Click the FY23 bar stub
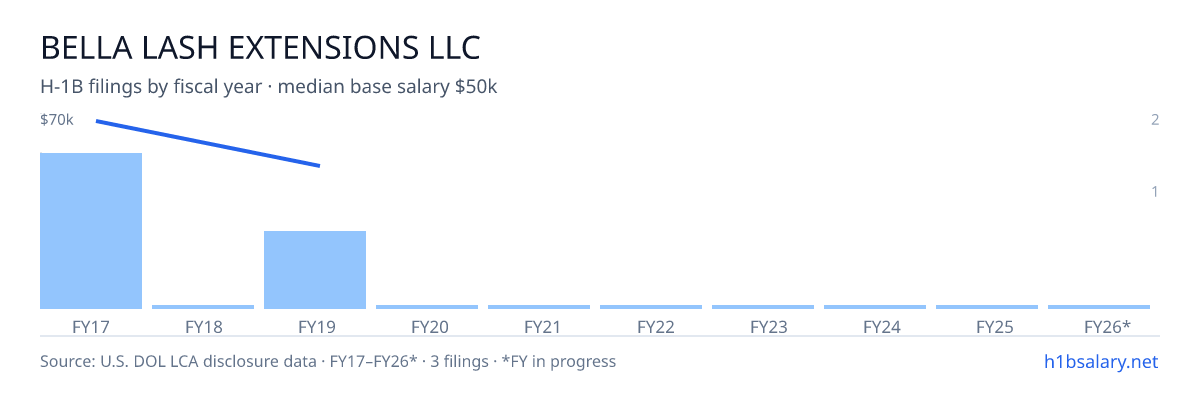 tap(763, 307)
